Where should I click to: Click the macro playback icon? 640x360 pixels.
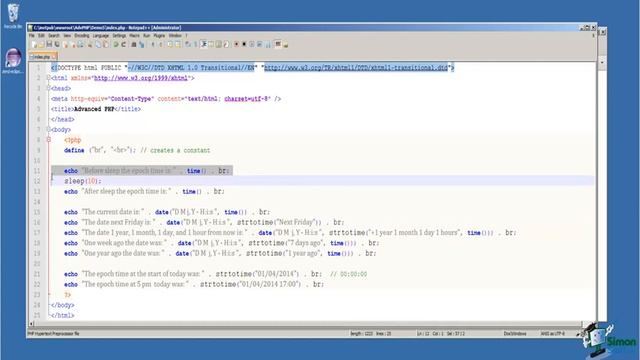click(251, 44)
